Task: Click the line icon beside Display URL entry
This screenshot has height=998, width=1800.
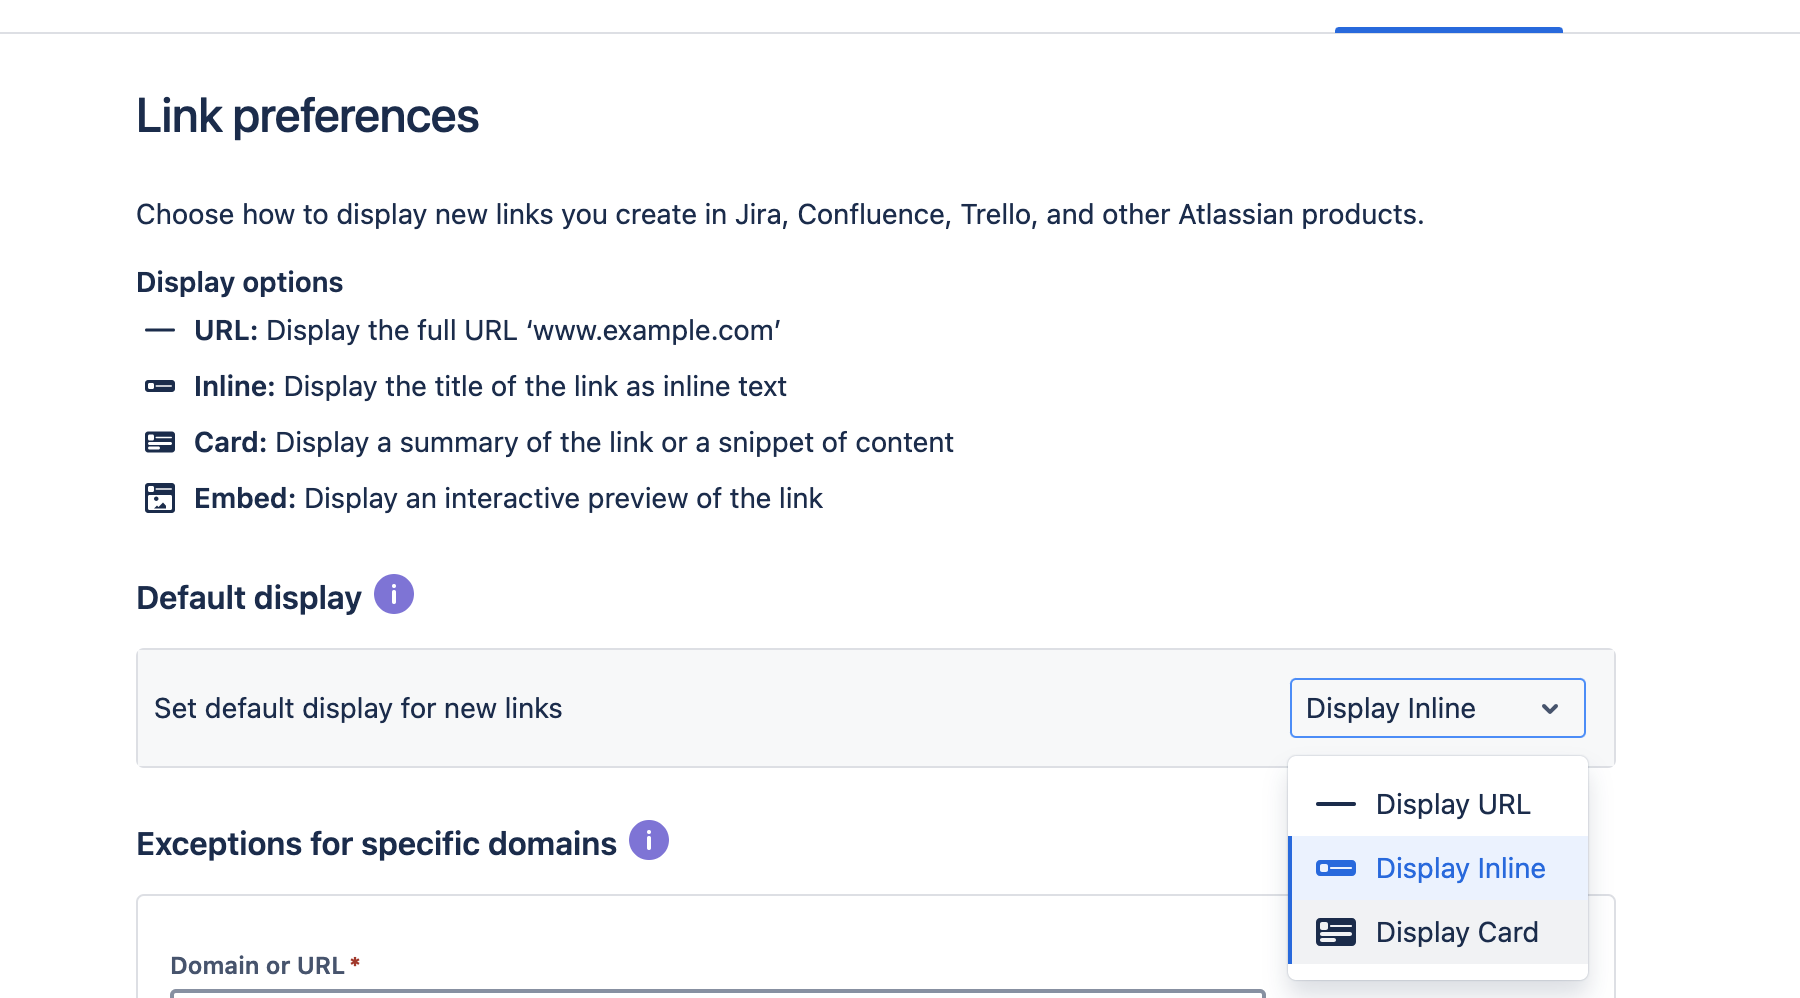Action: [x=1335, y=803]
